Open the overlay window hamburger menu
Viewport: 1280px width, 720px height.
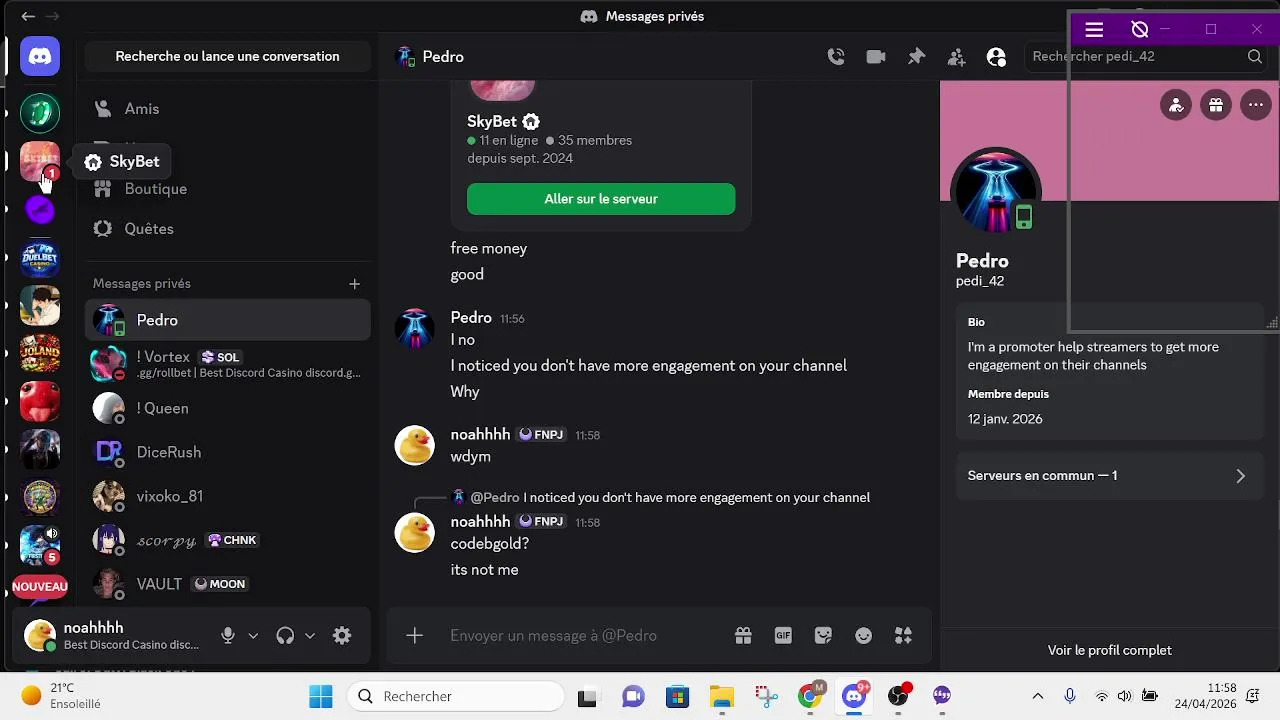click(1094, 29)
